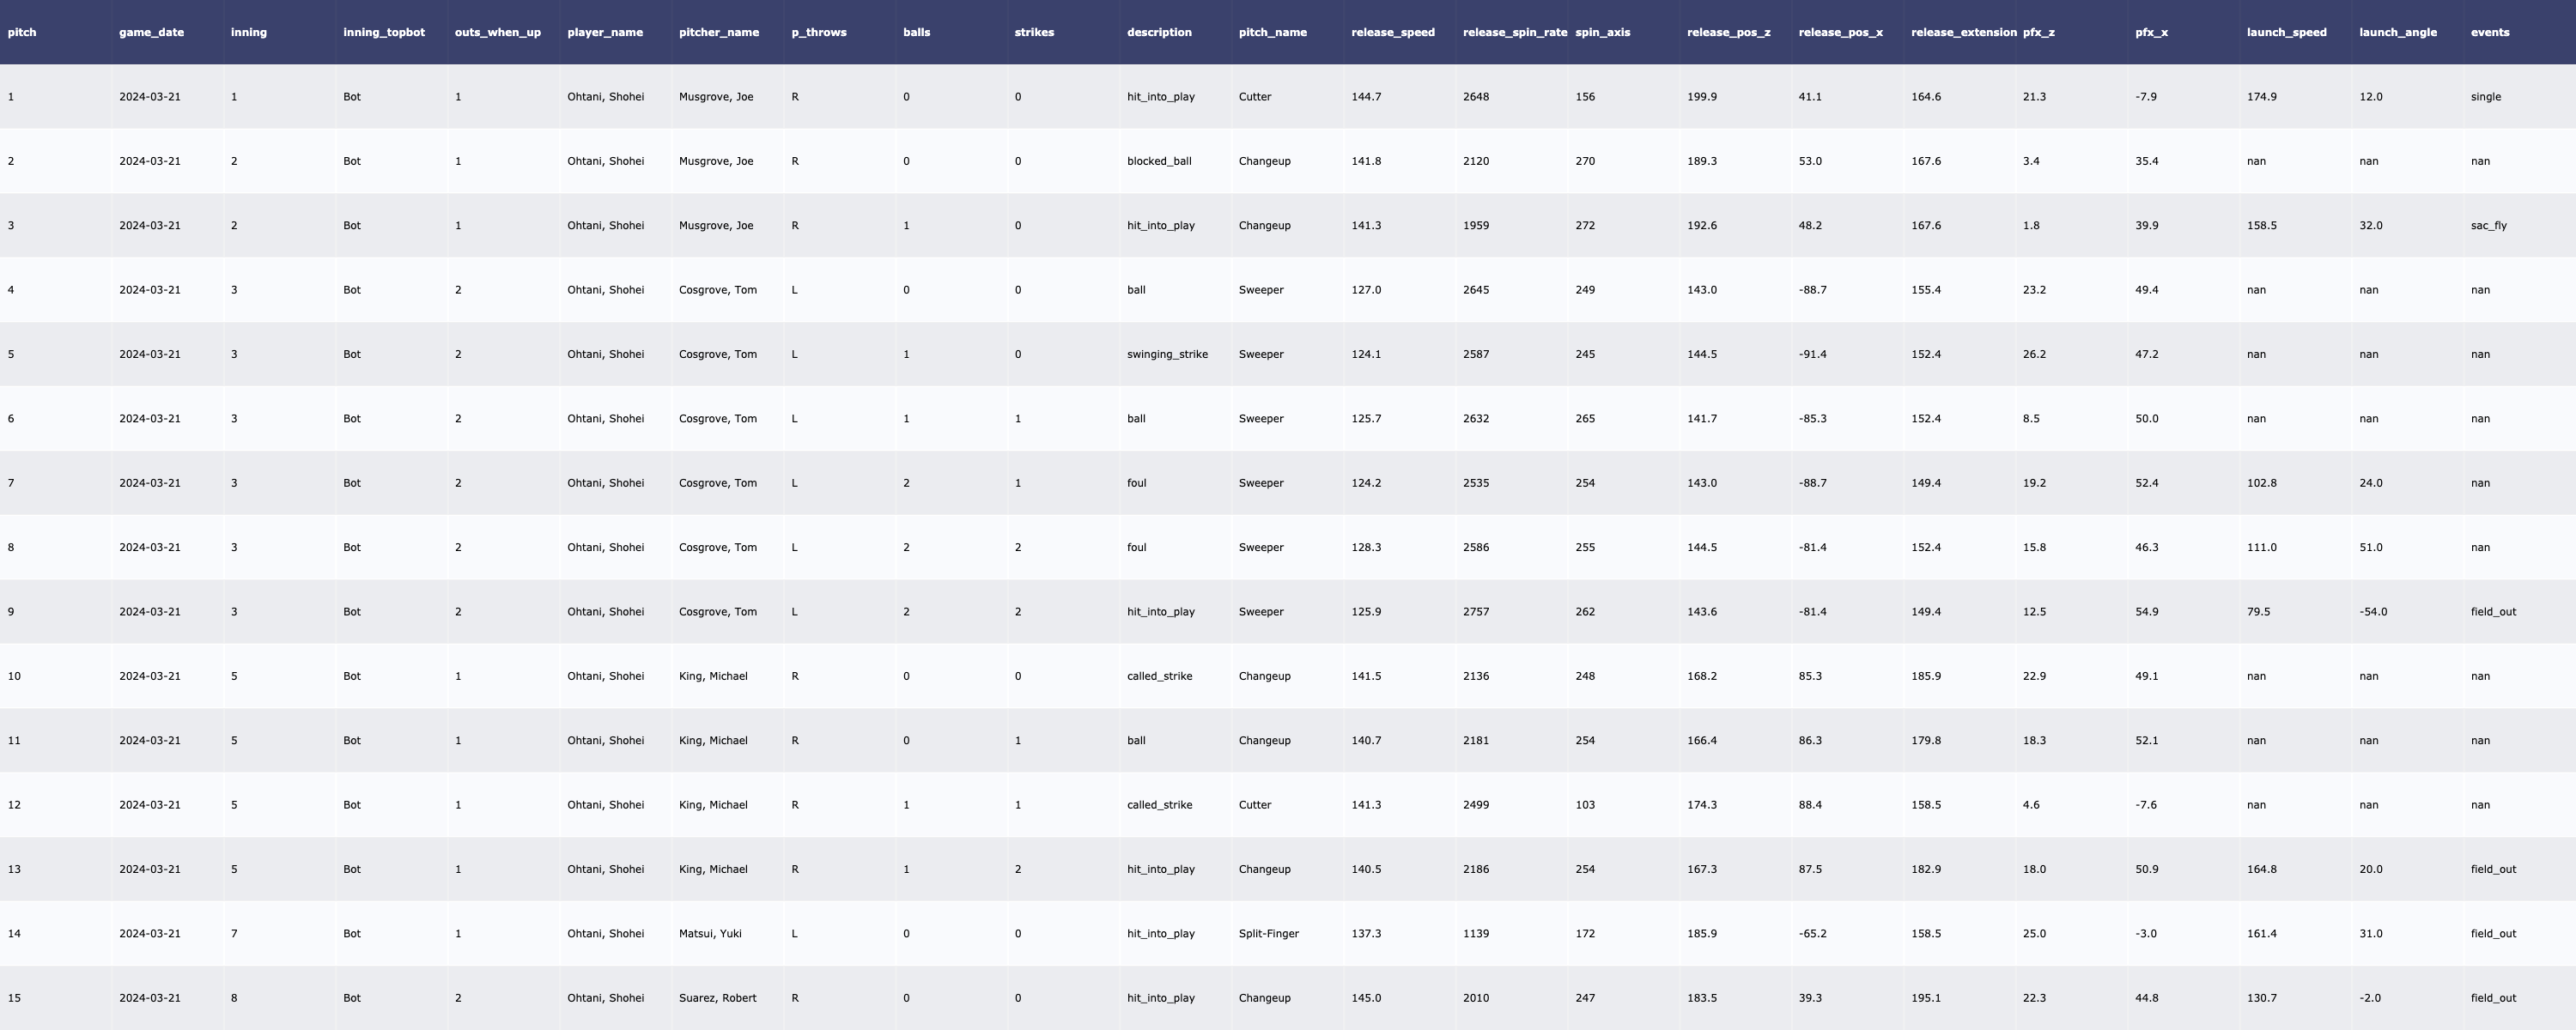Click the pitch column header
Viewport: 2576px width, 1030px height.
point(22,32)
